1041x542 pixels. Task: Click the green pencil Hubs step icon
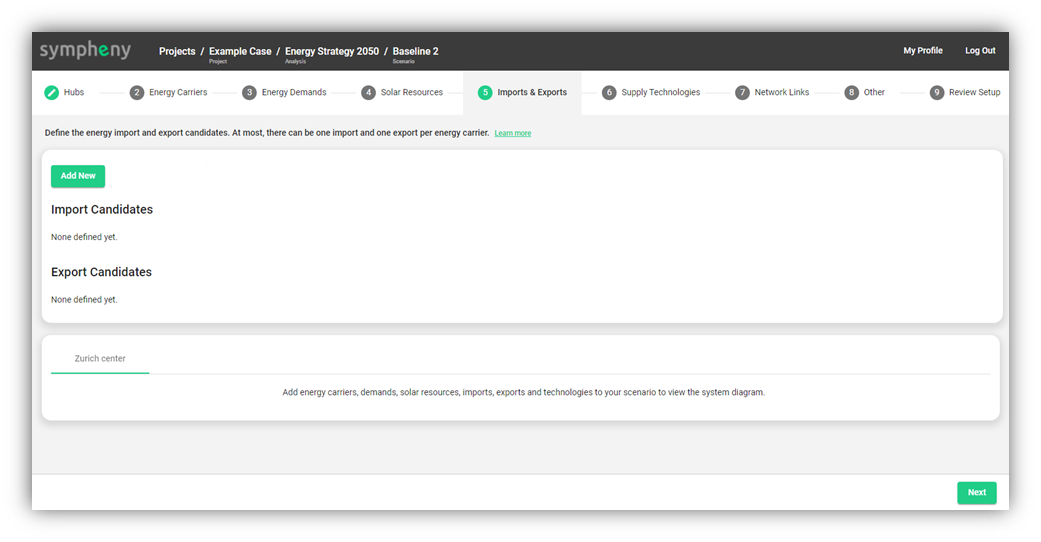[52, 93]
